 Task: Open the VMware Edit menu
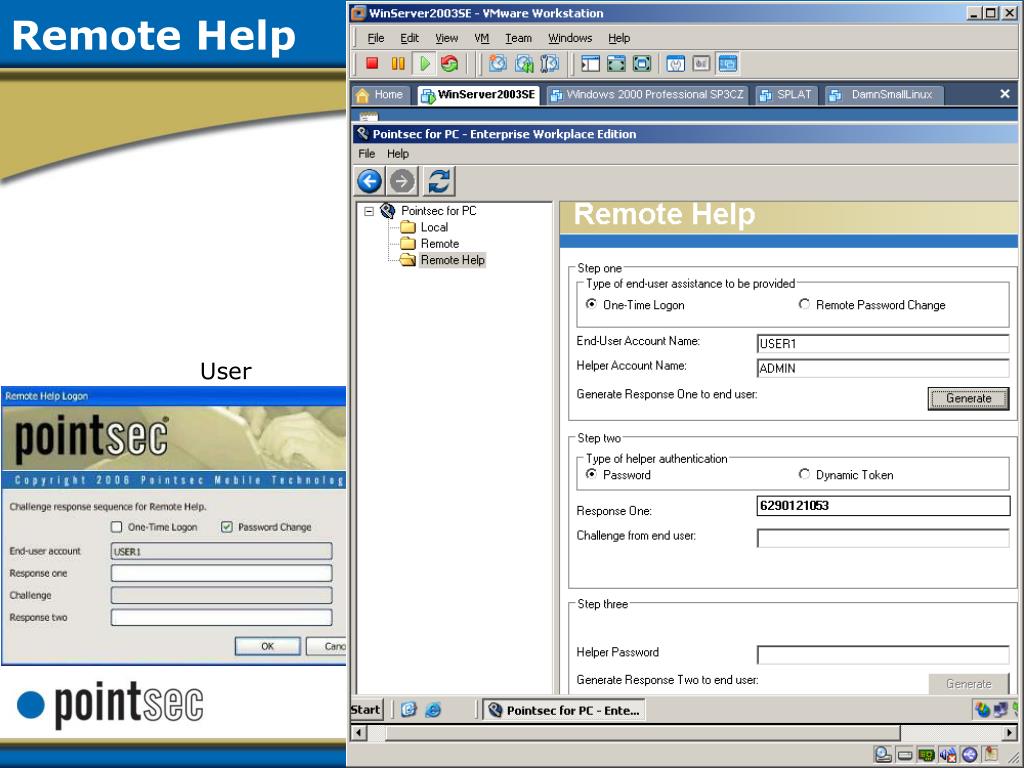[409, 38]
